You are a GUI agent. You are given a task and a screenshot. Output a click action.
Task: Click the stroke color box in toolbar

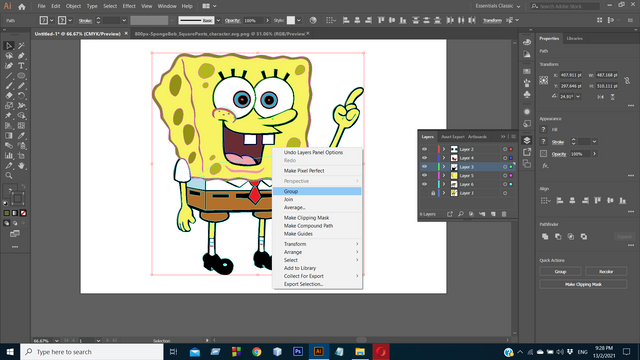[x=18, y=199]
